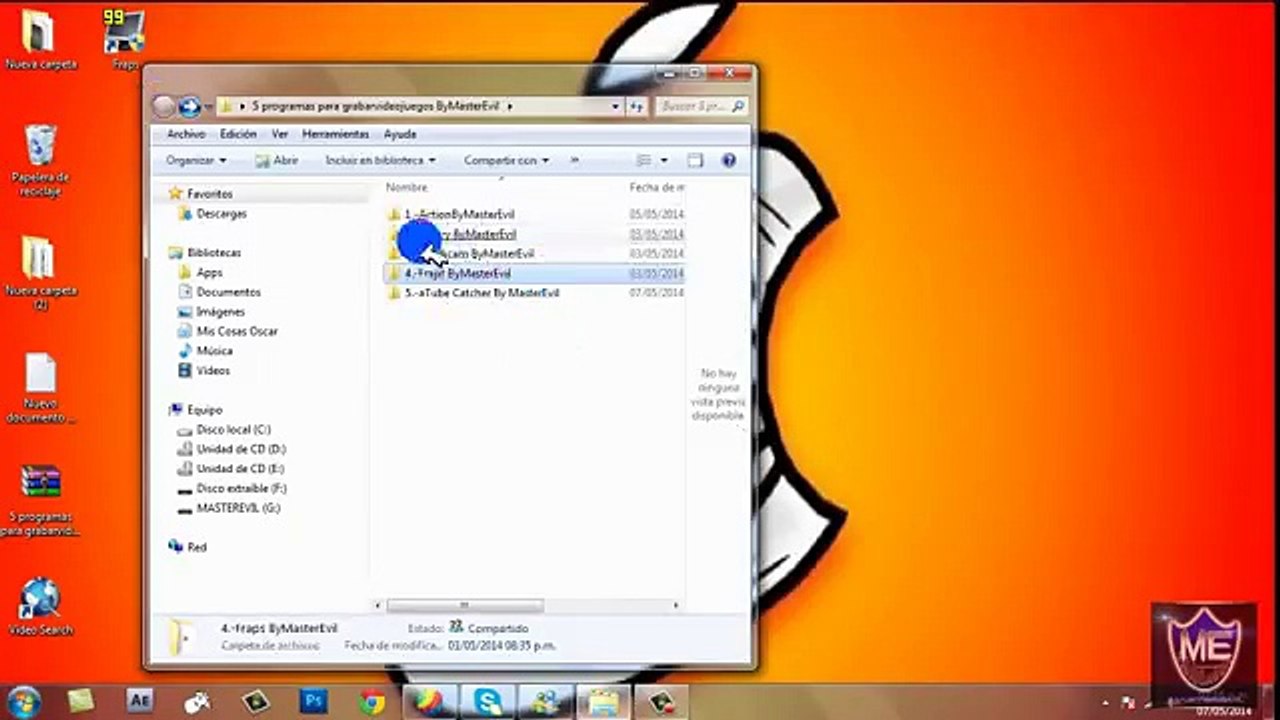Open the Apps library
The height and width of the screenshot is (720, 1280).
coord(209,272)
